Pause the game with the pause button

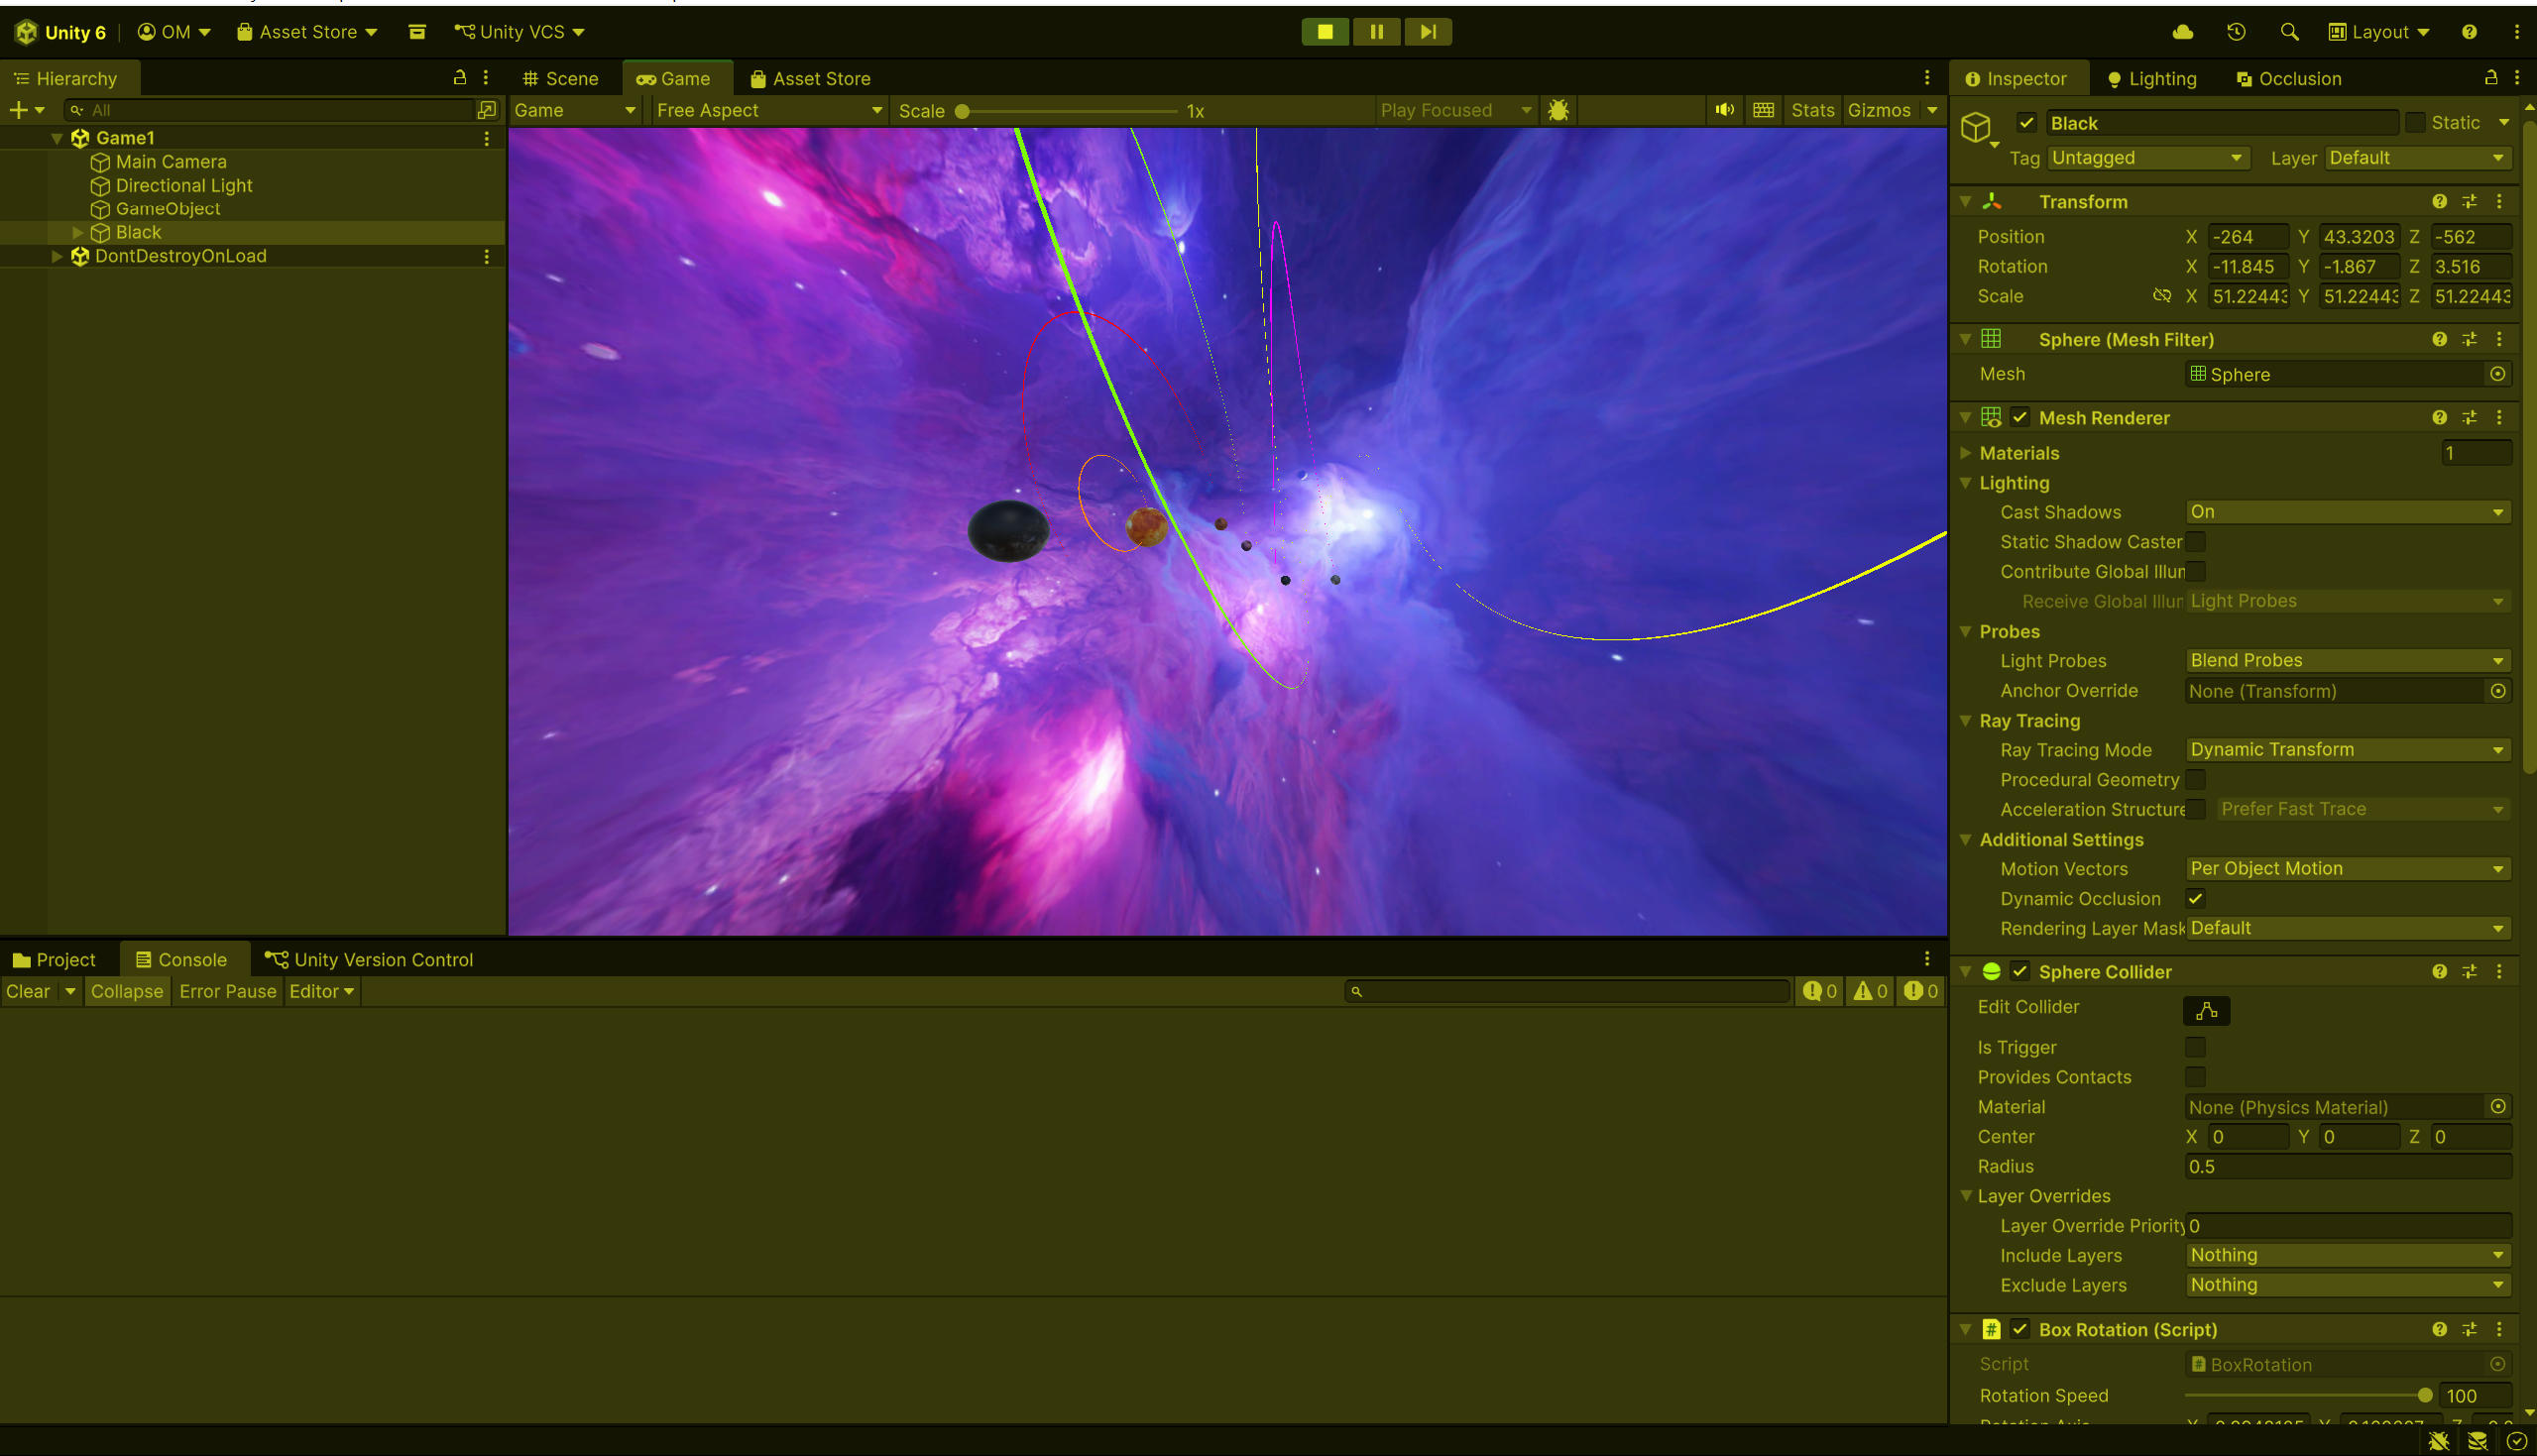point(1376,32)
